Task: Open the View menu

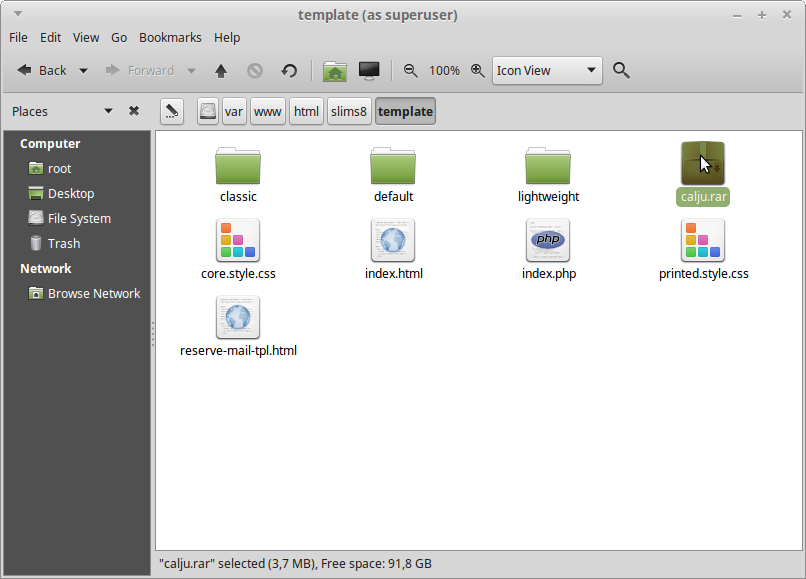Action: tap(86, 38)
